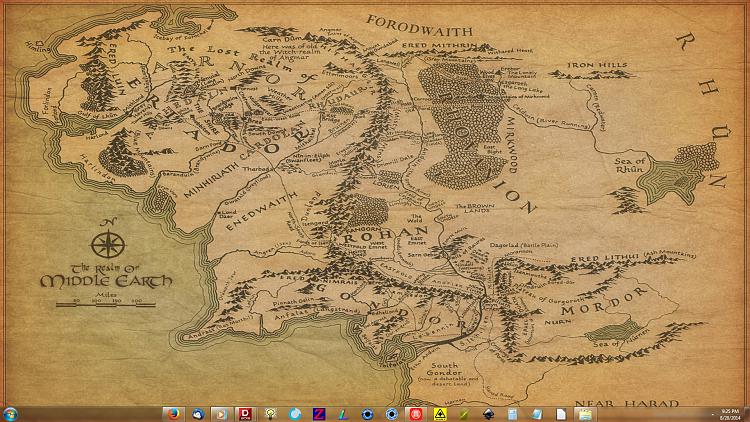Open the light bulb taskbar icon

pos(270,414)
